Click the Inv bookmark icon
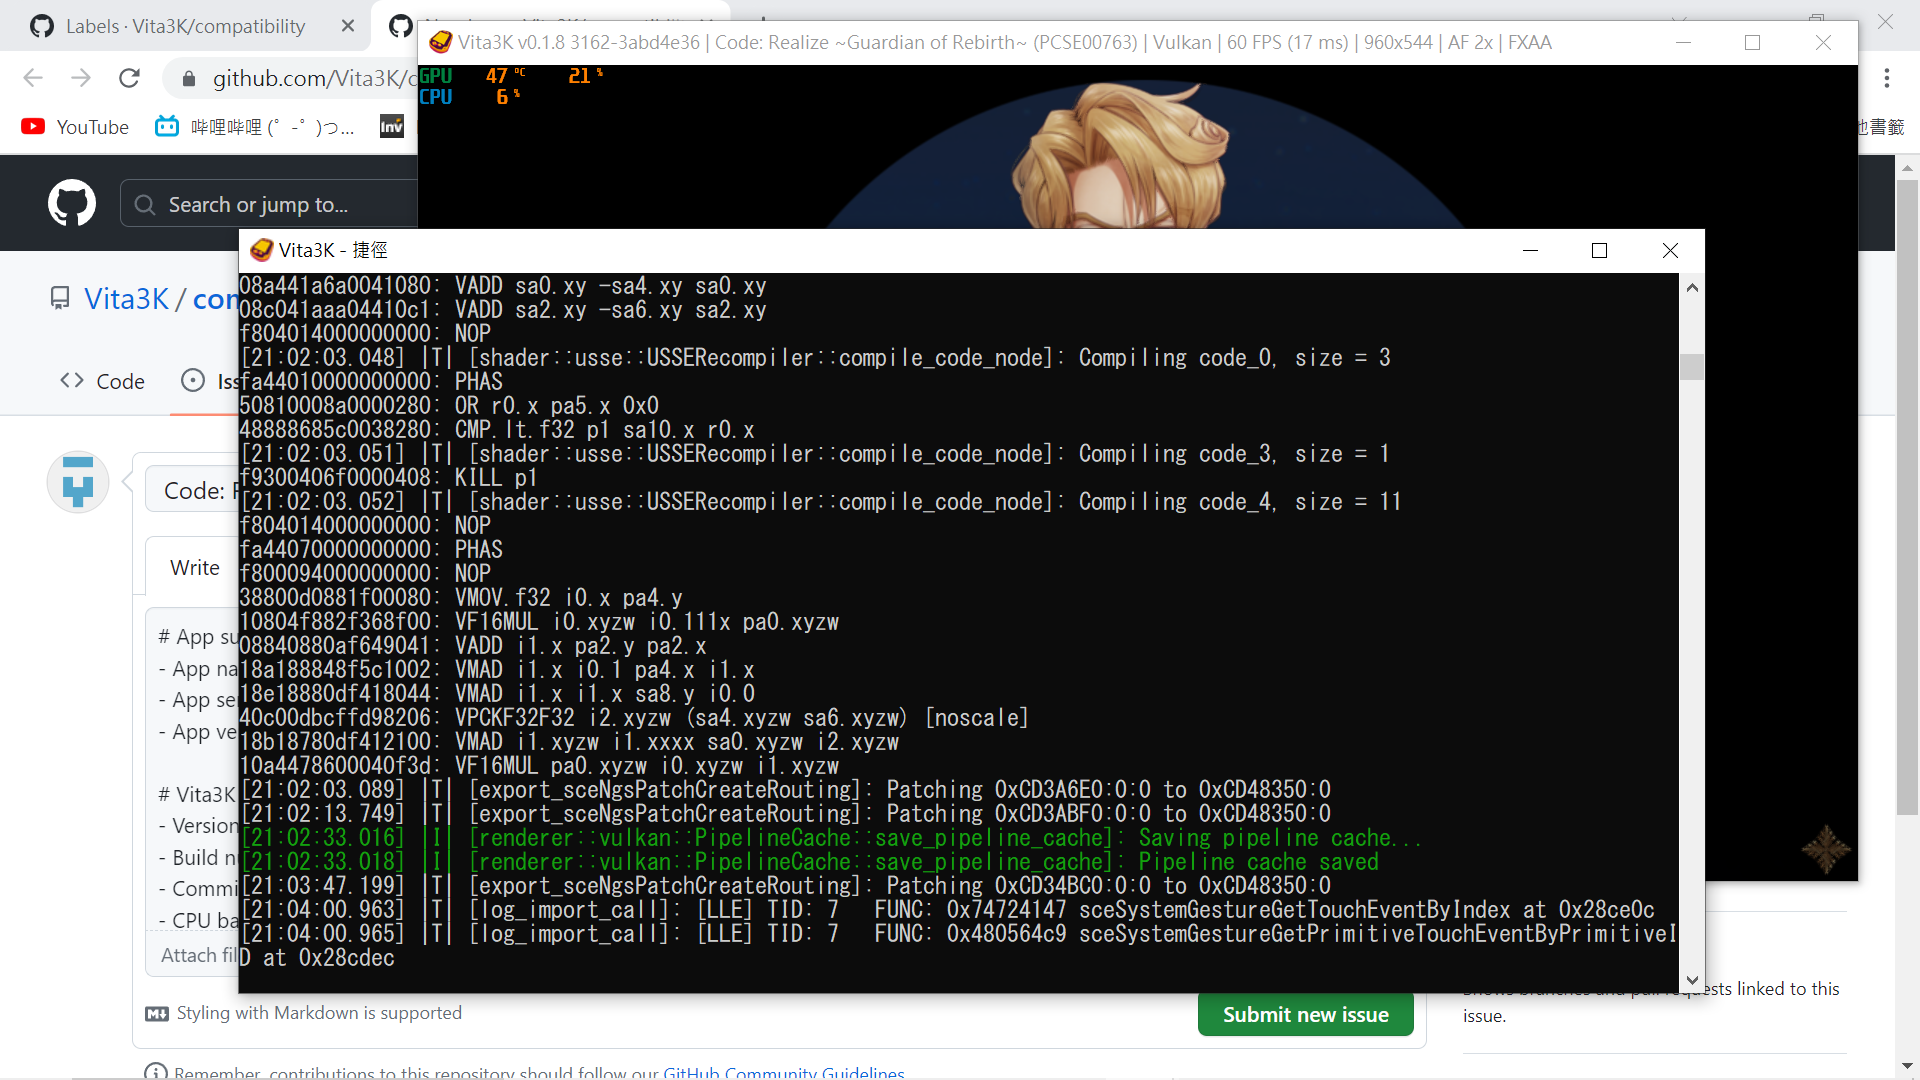Image resolution: width=1920 pixels, height=1080 pixels. [392, 126]
